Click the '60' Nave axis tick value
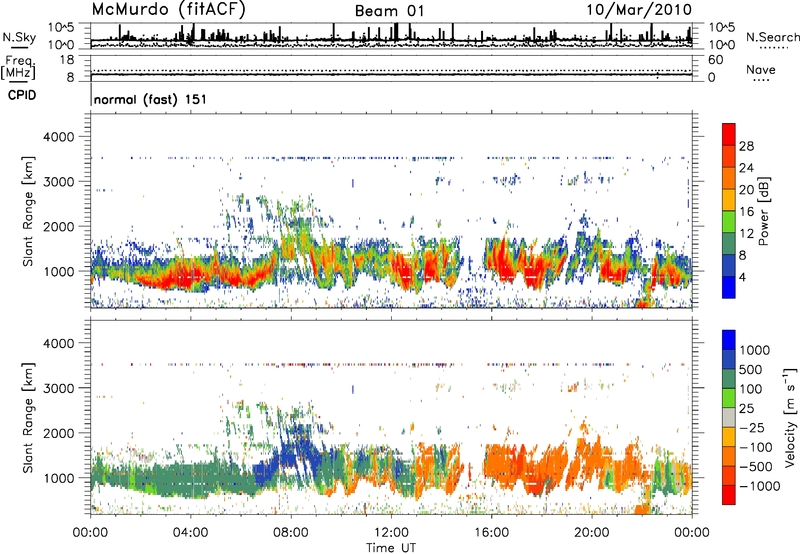 click(715, 60)
